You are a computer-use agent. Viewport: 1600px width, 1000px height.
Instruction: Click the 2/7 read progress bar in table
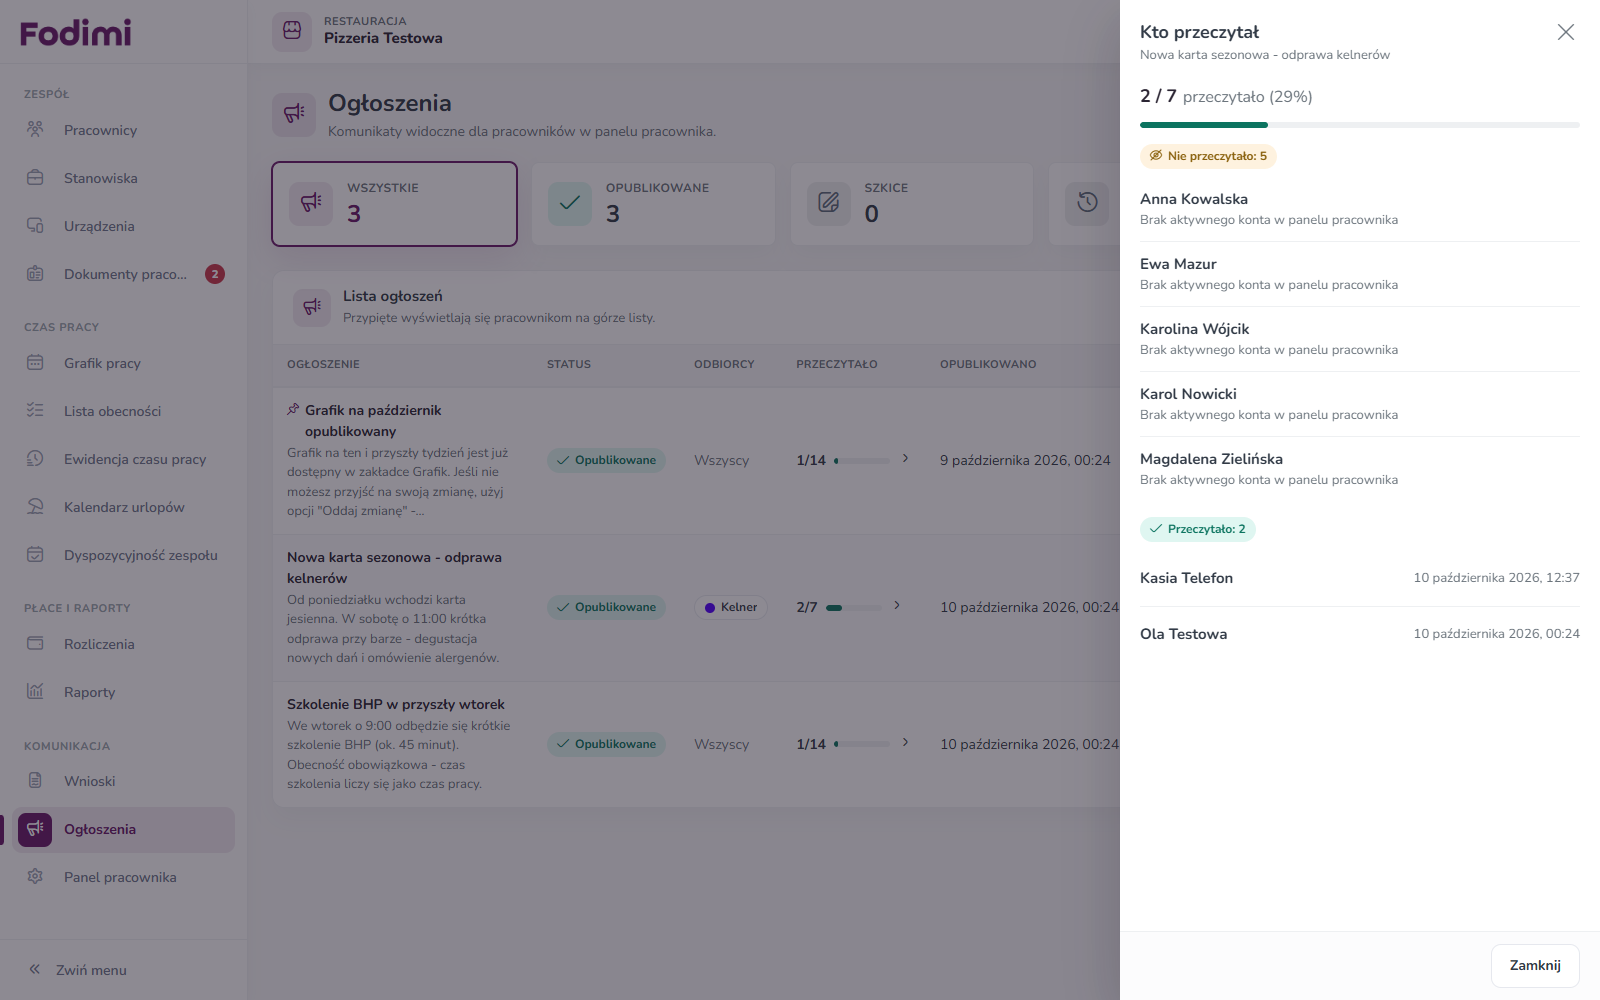pos(854,608)
